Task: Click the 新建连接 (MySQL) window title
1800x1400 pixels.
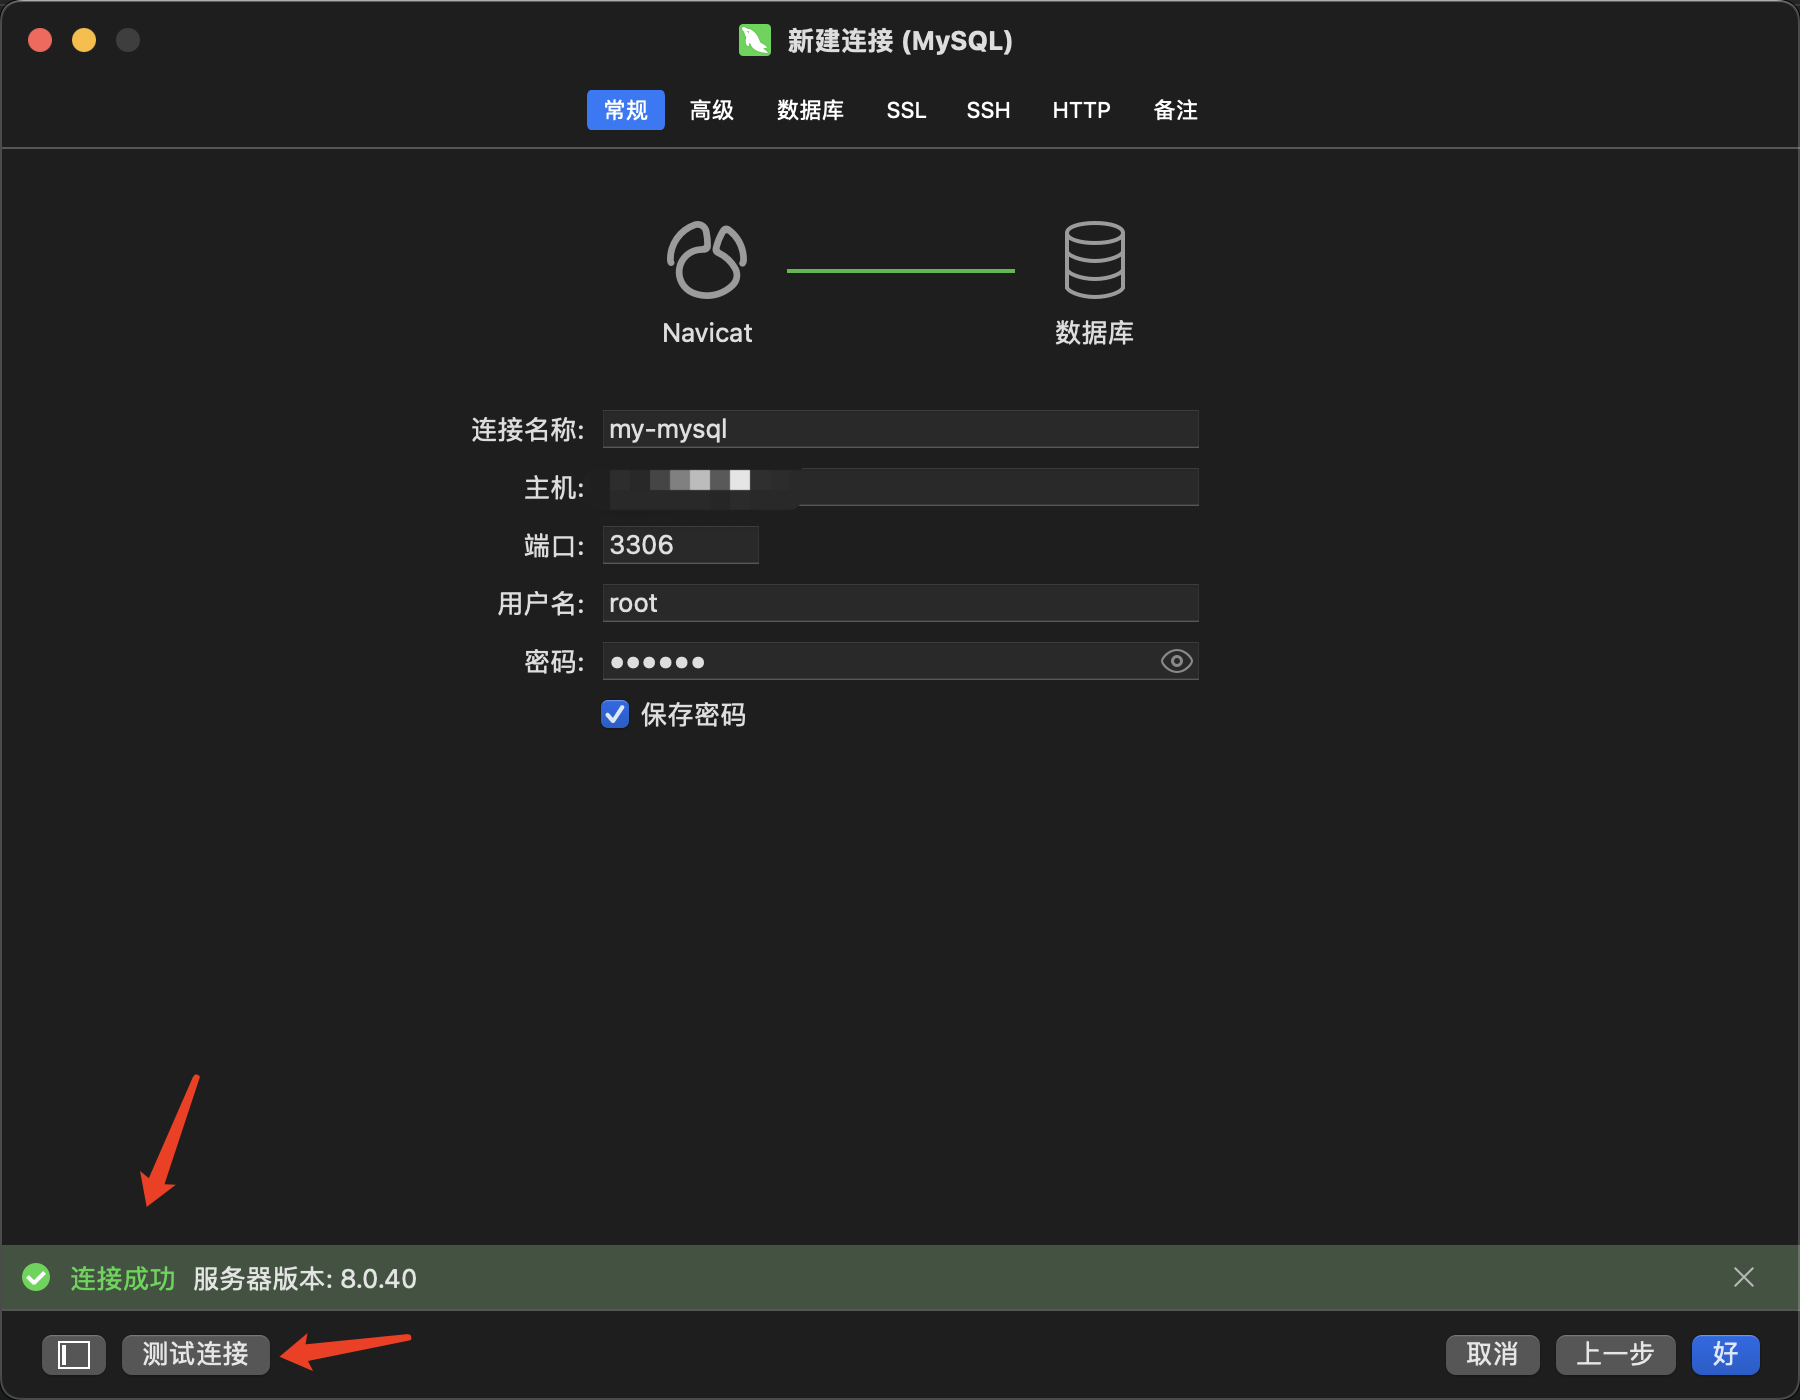Action: (x=900, y=41)
